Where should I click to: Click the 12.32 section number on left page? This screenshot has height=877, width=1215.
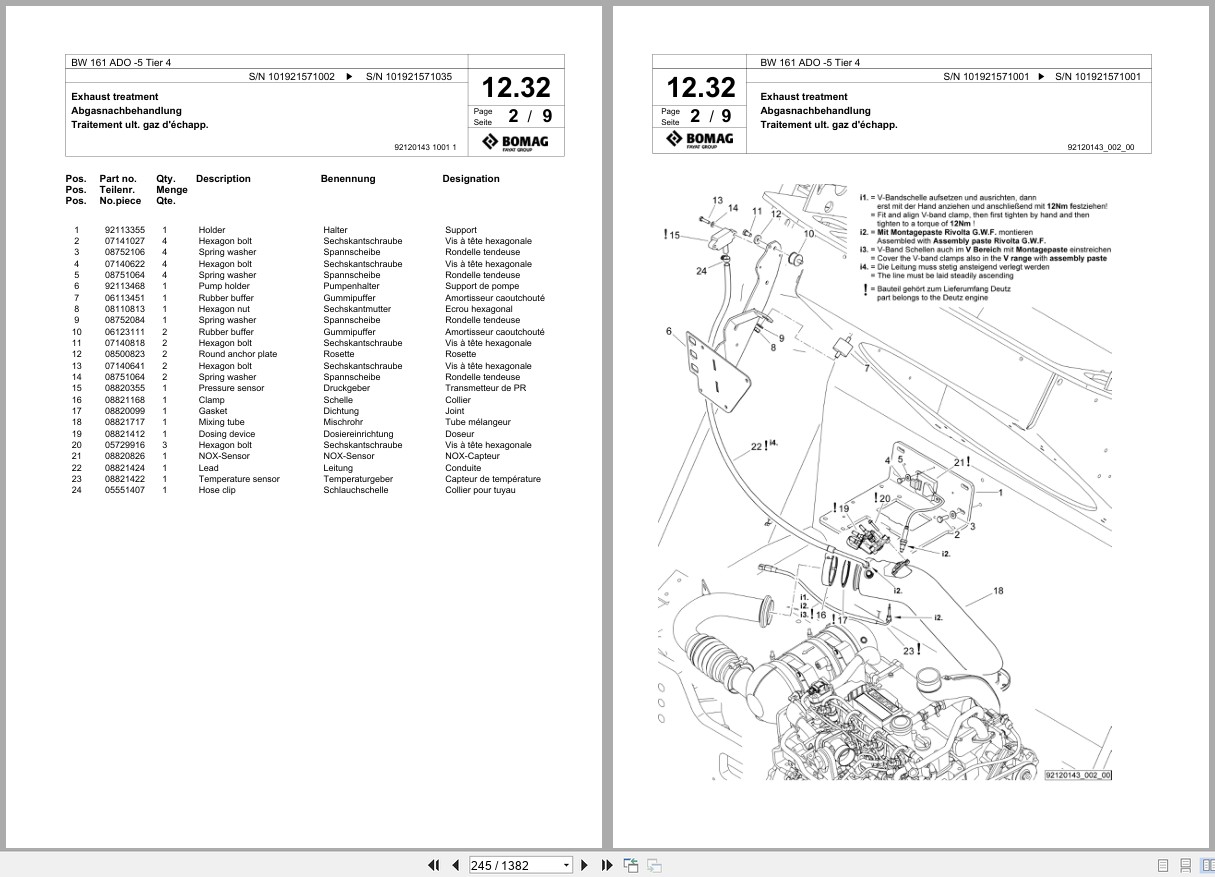tap(516, 88)
